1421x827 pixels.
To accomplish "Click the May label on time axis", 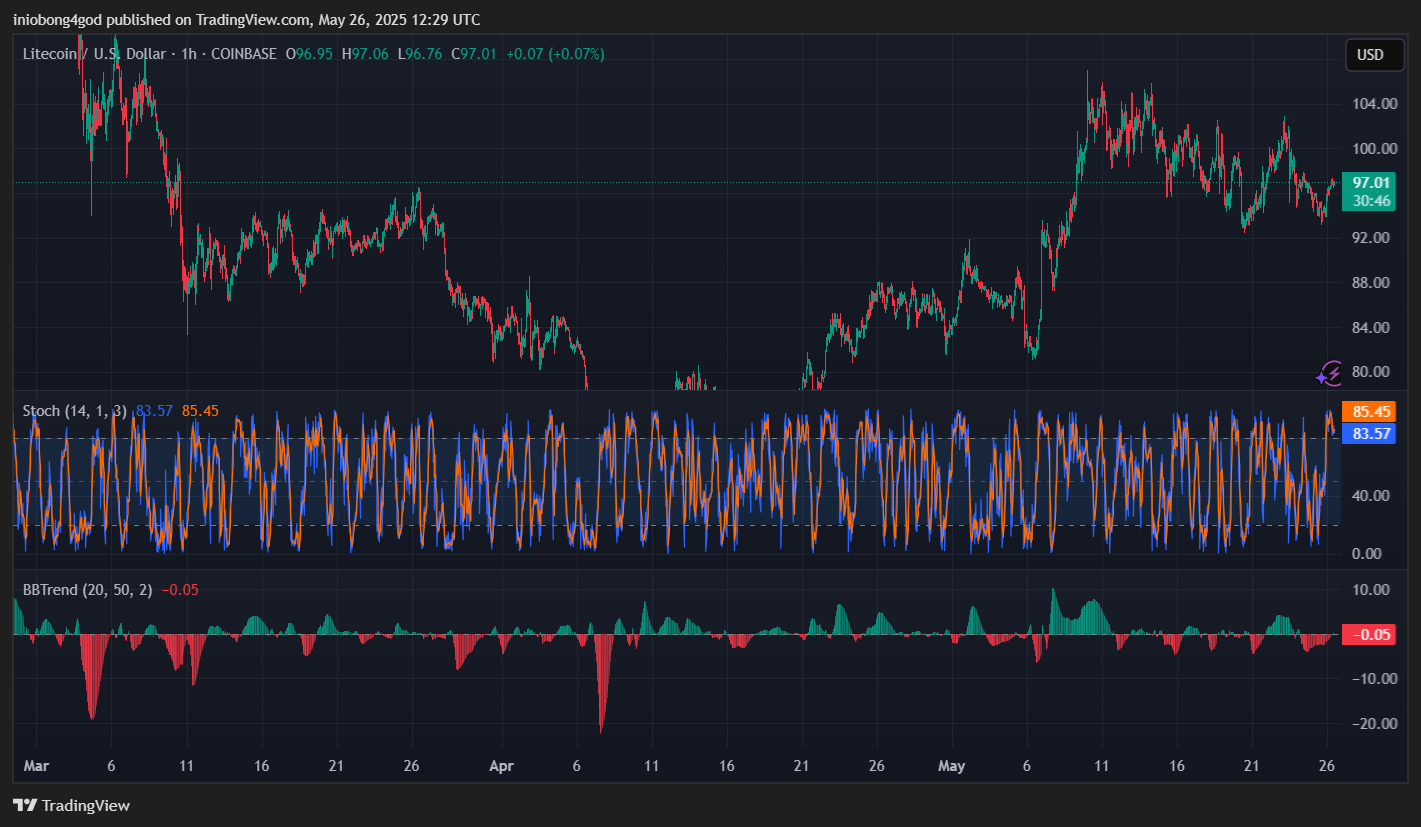I will (951, 766).
